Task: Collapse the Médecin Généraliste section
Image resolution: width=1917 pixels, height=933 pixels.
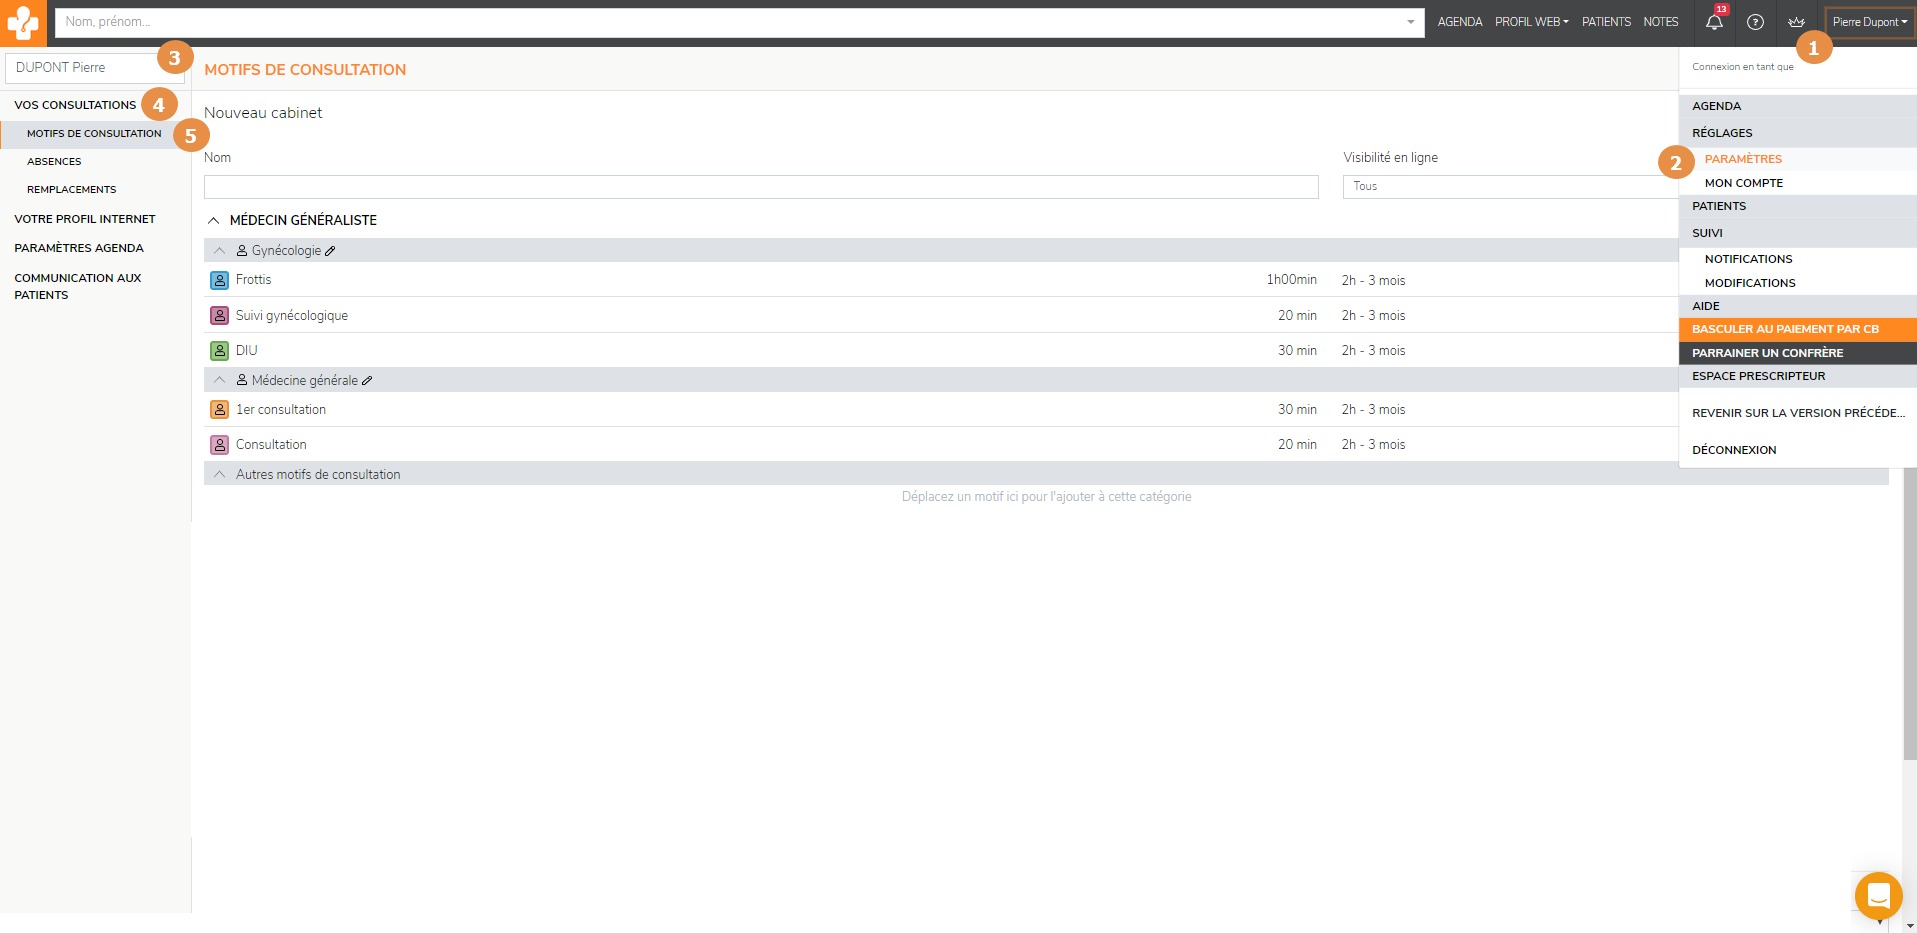Action: click(213, 220)
